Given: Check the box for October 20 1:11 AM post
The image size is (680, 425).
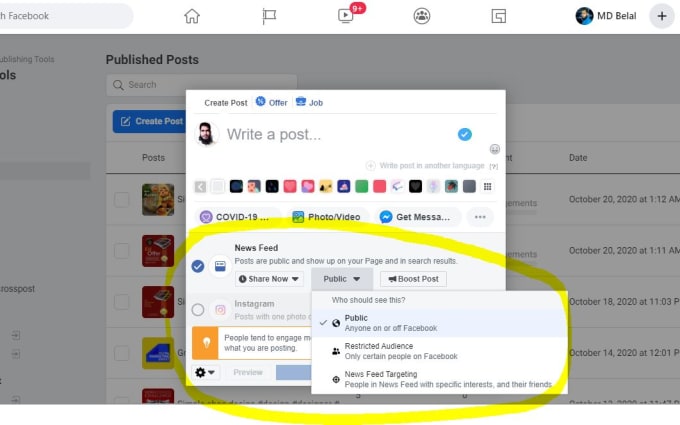Looking at the screenshot, I should click(121, 251).
